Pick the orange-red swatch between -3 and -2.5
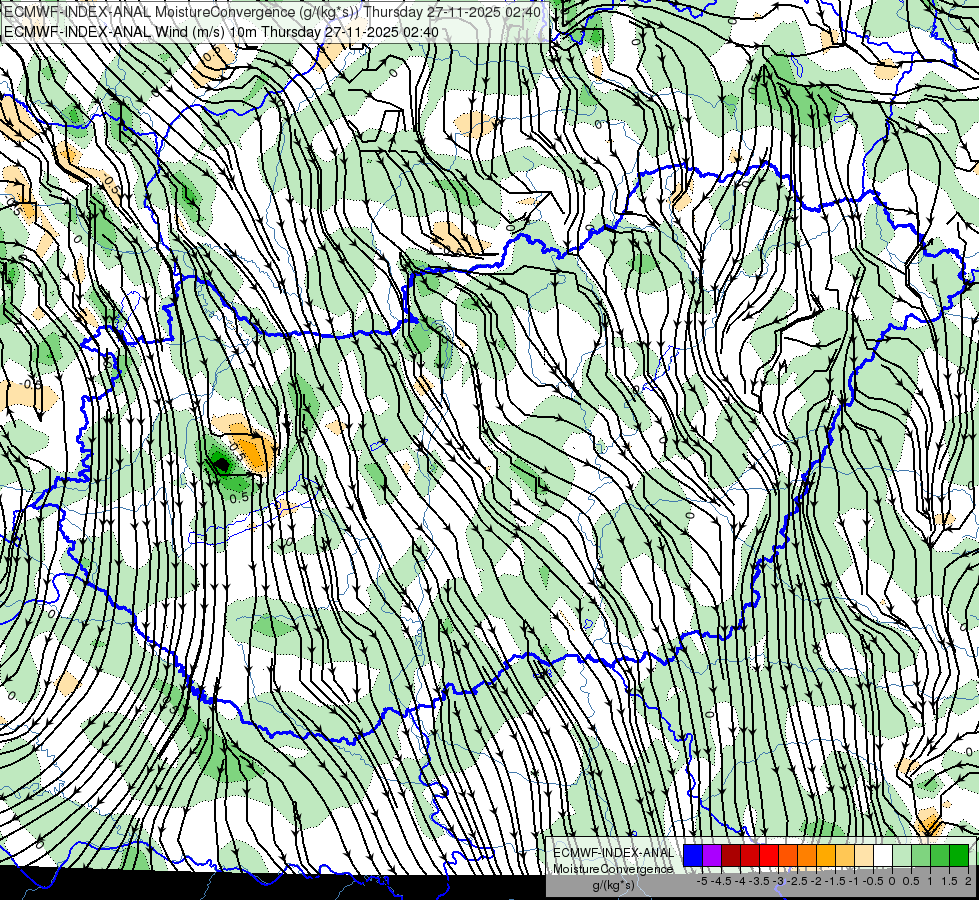 788,855
